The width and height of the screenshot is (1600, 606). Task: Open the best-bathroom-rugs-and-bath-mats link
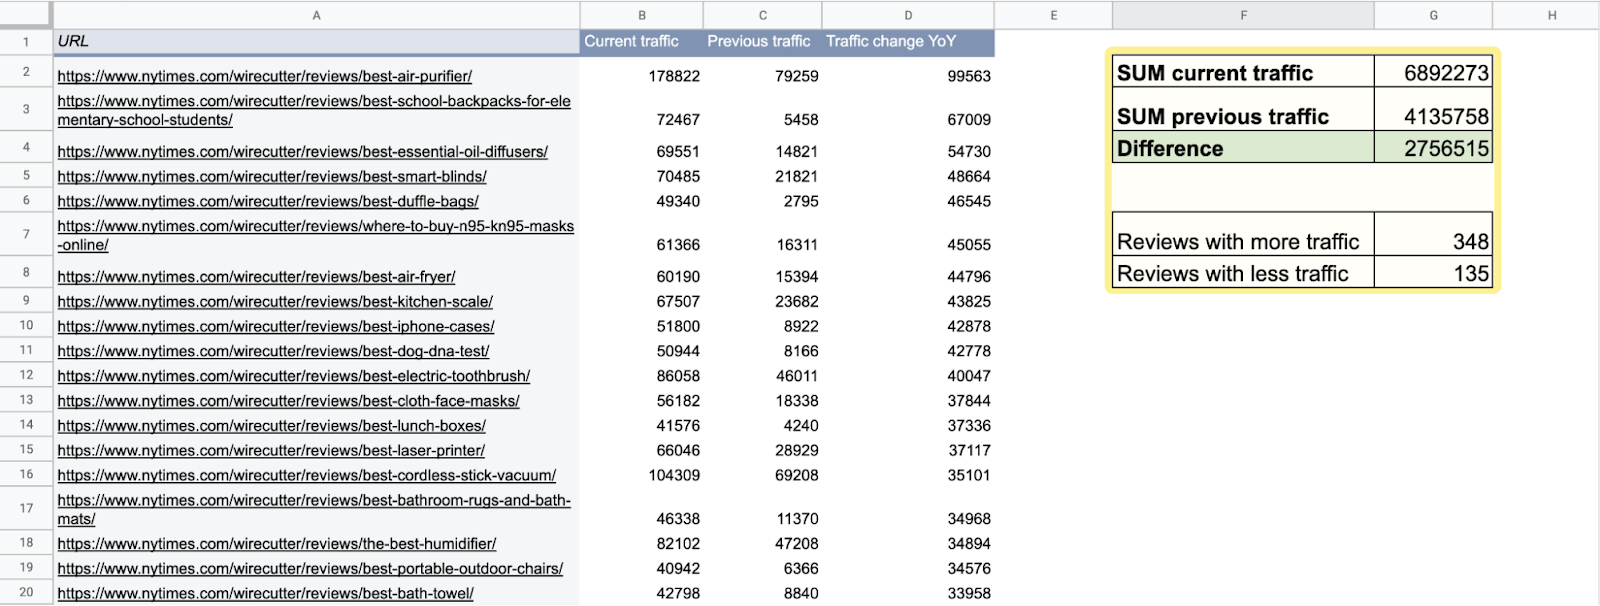pyautogui.click(x=314, y=510)
